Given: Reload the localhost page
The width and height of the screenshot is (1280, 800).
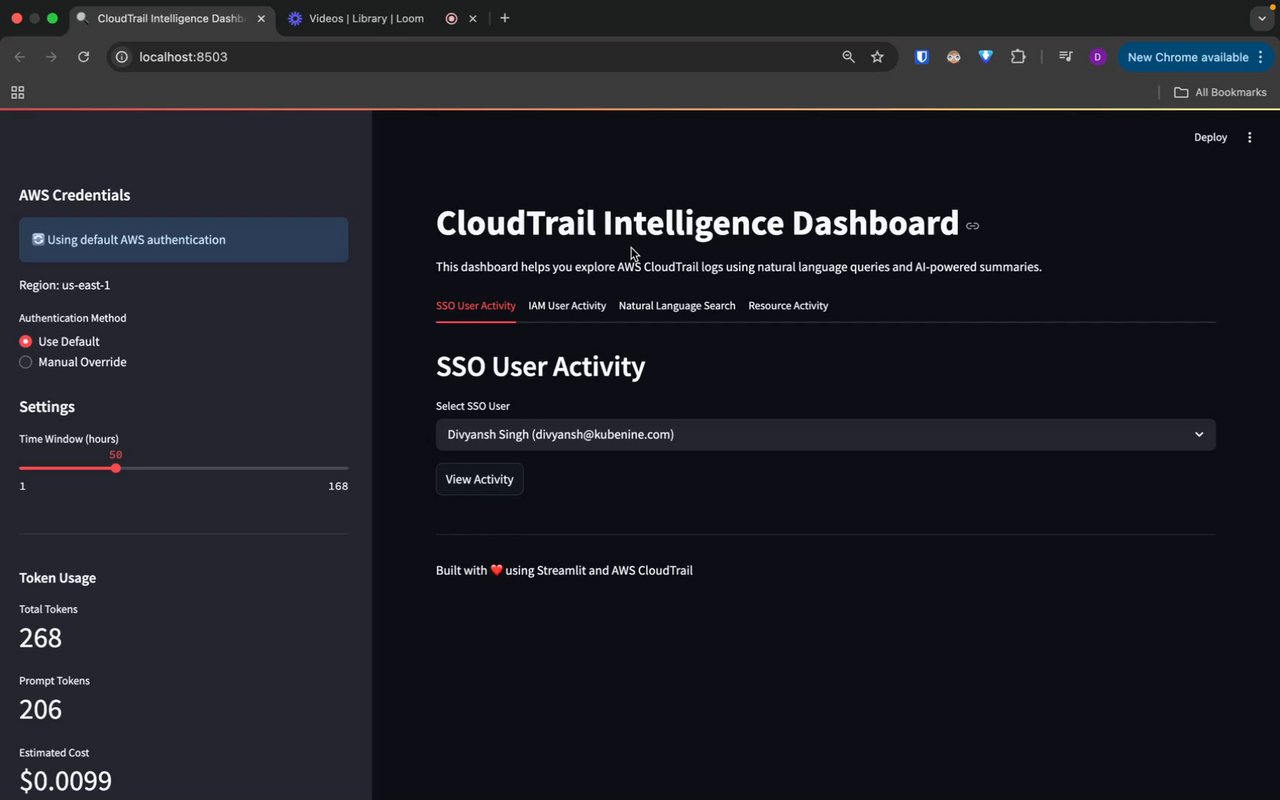Looking at the screenshot, I should (84, 57).
